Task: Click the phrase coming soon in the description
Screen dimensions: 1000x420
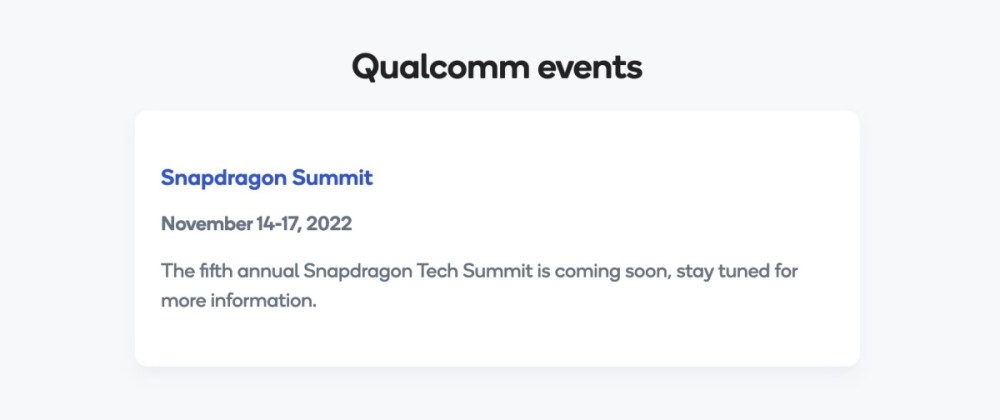Action: pos(612,272)
